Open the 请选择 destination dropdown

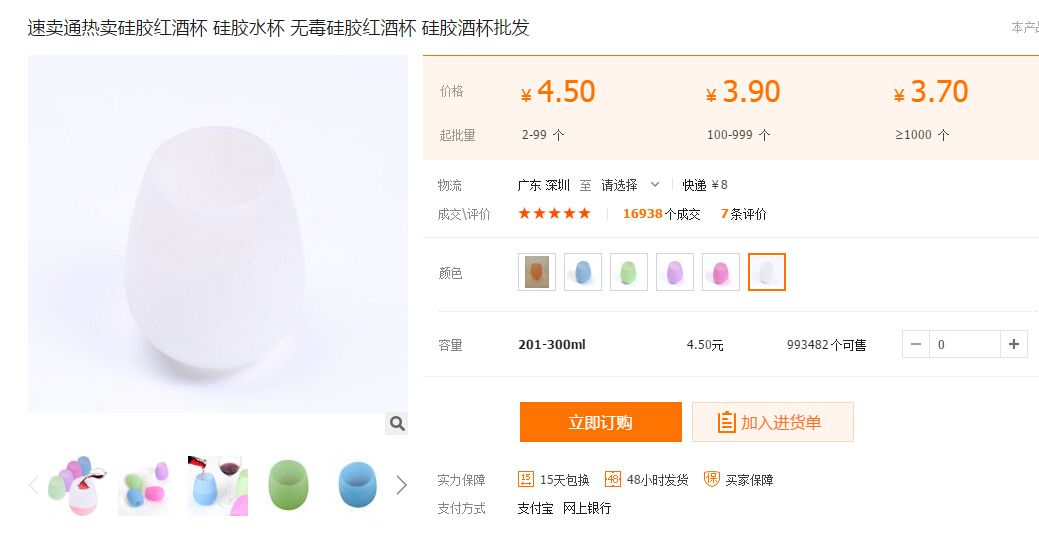pos(631,185)
